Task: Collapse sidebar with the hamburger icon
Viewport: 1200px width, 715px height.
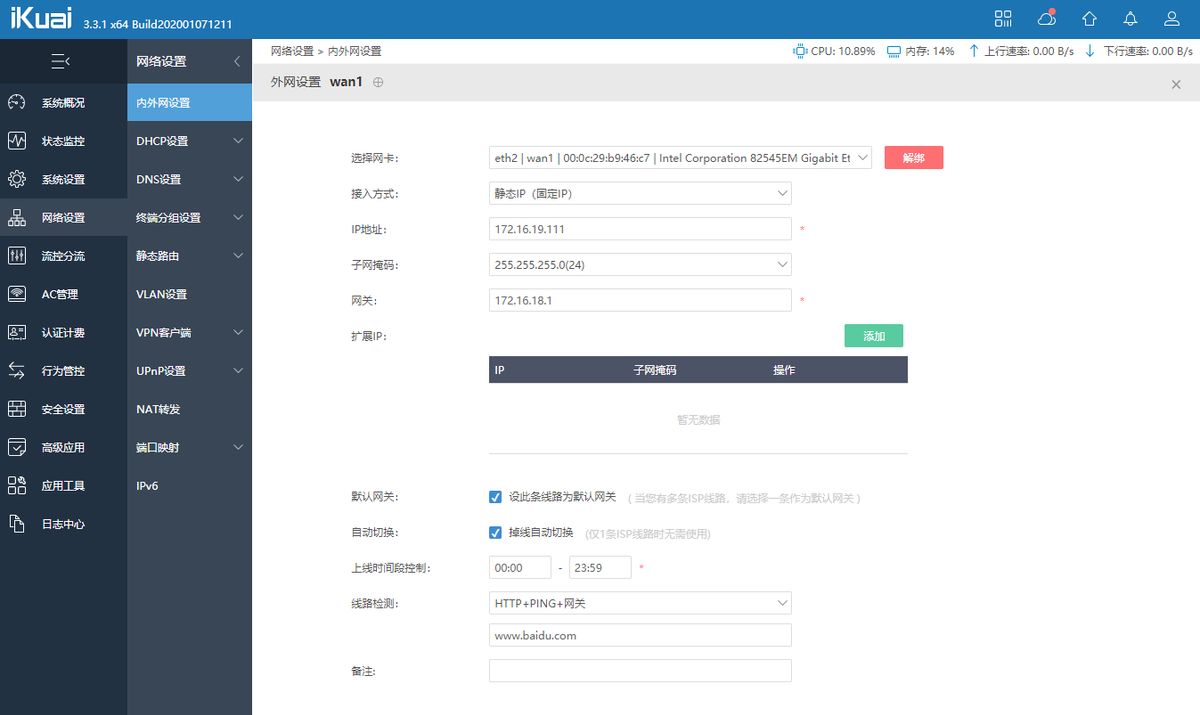Action: [x=61, y=61]
